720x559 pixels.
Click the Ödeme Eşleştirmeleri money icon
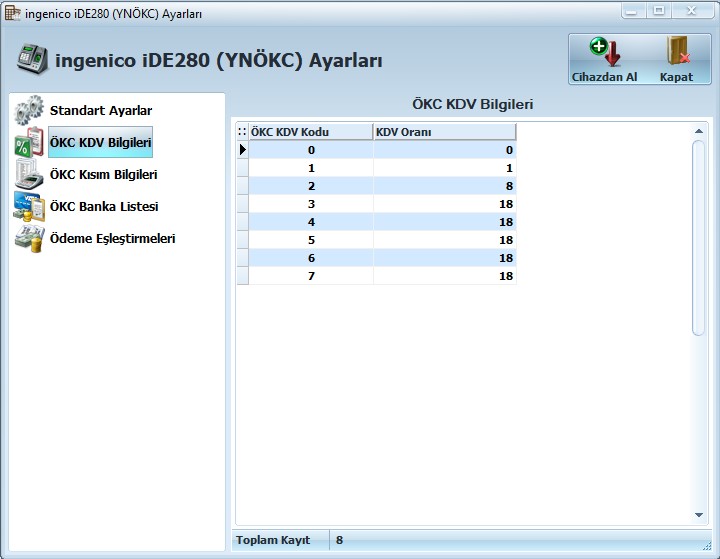(29, 238)
